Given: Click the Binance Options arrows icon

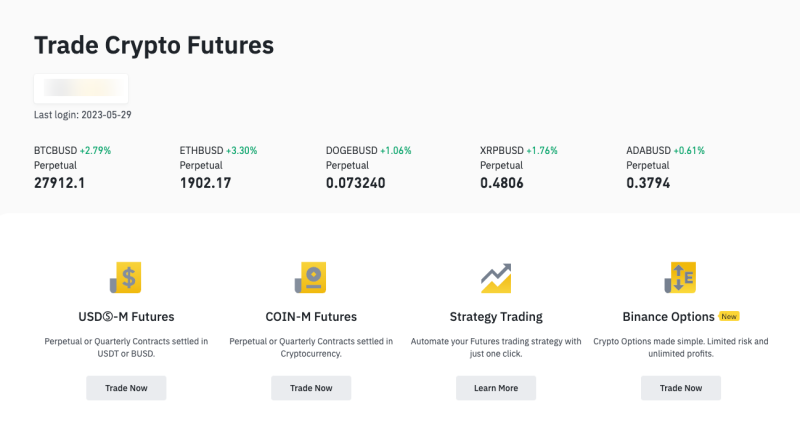Looking at the screenshot, I should click(680, 278).
